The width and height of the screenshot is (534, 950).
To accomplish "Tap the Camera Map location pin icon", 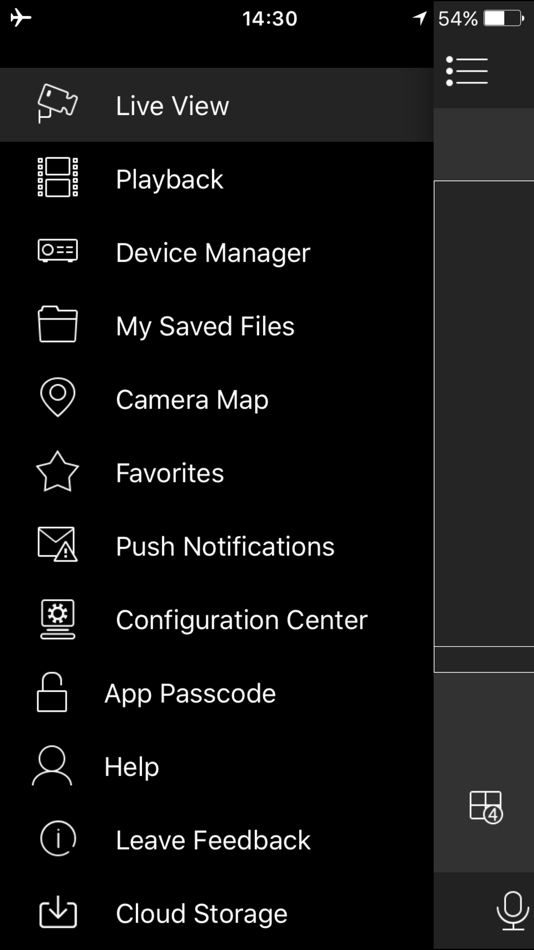I will 58,397.
